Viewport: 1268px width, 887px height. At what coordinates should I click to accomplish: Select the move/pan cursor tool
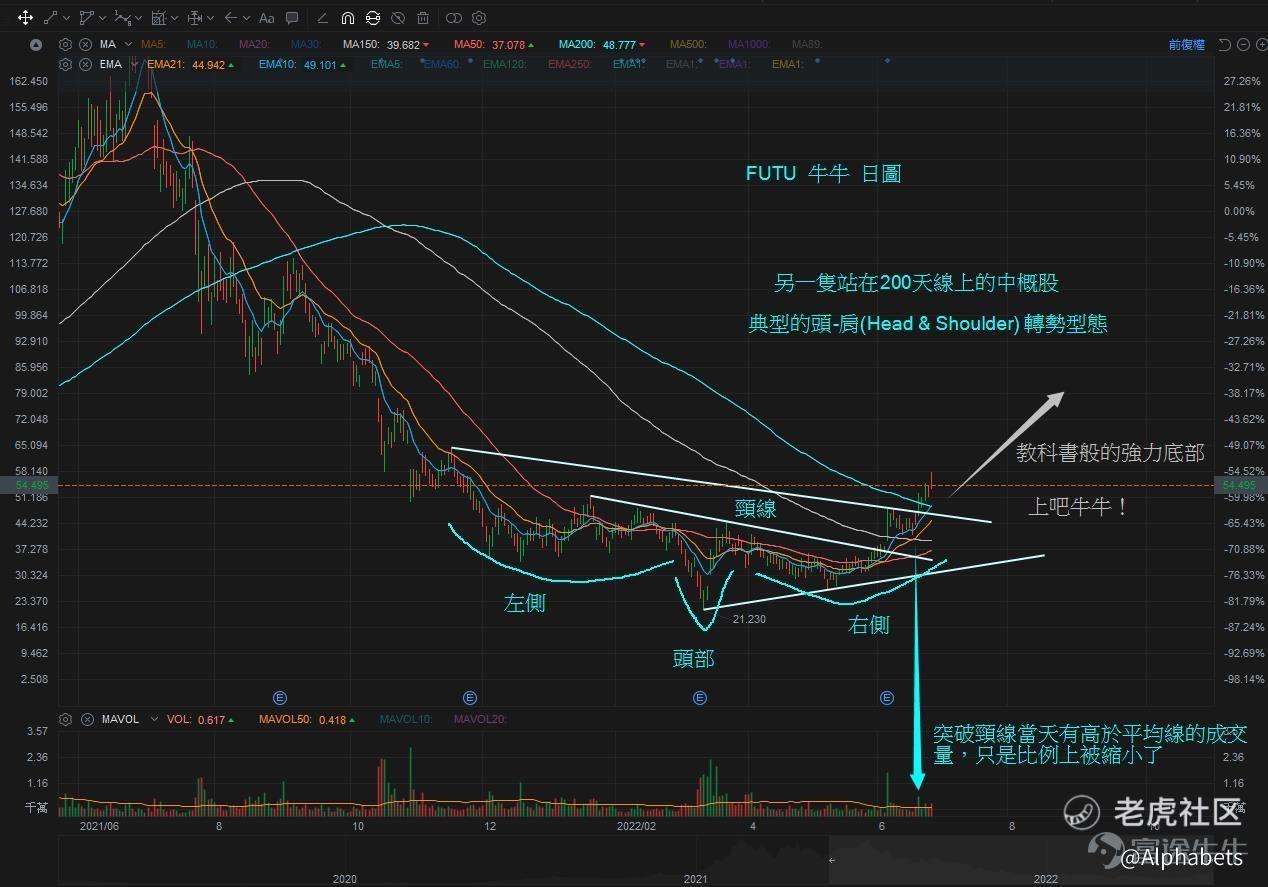tap(25, 18)
